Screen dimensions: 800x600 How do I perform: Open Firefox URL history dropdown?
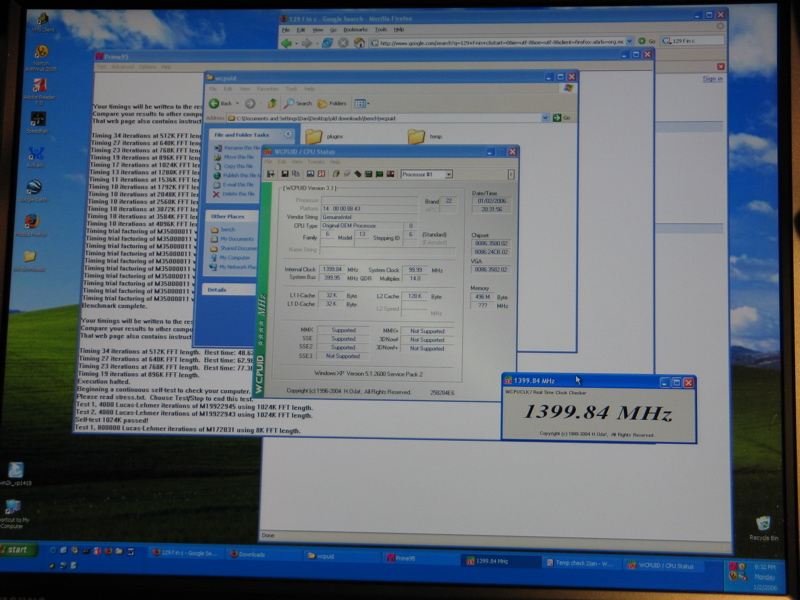pos(630,42)
